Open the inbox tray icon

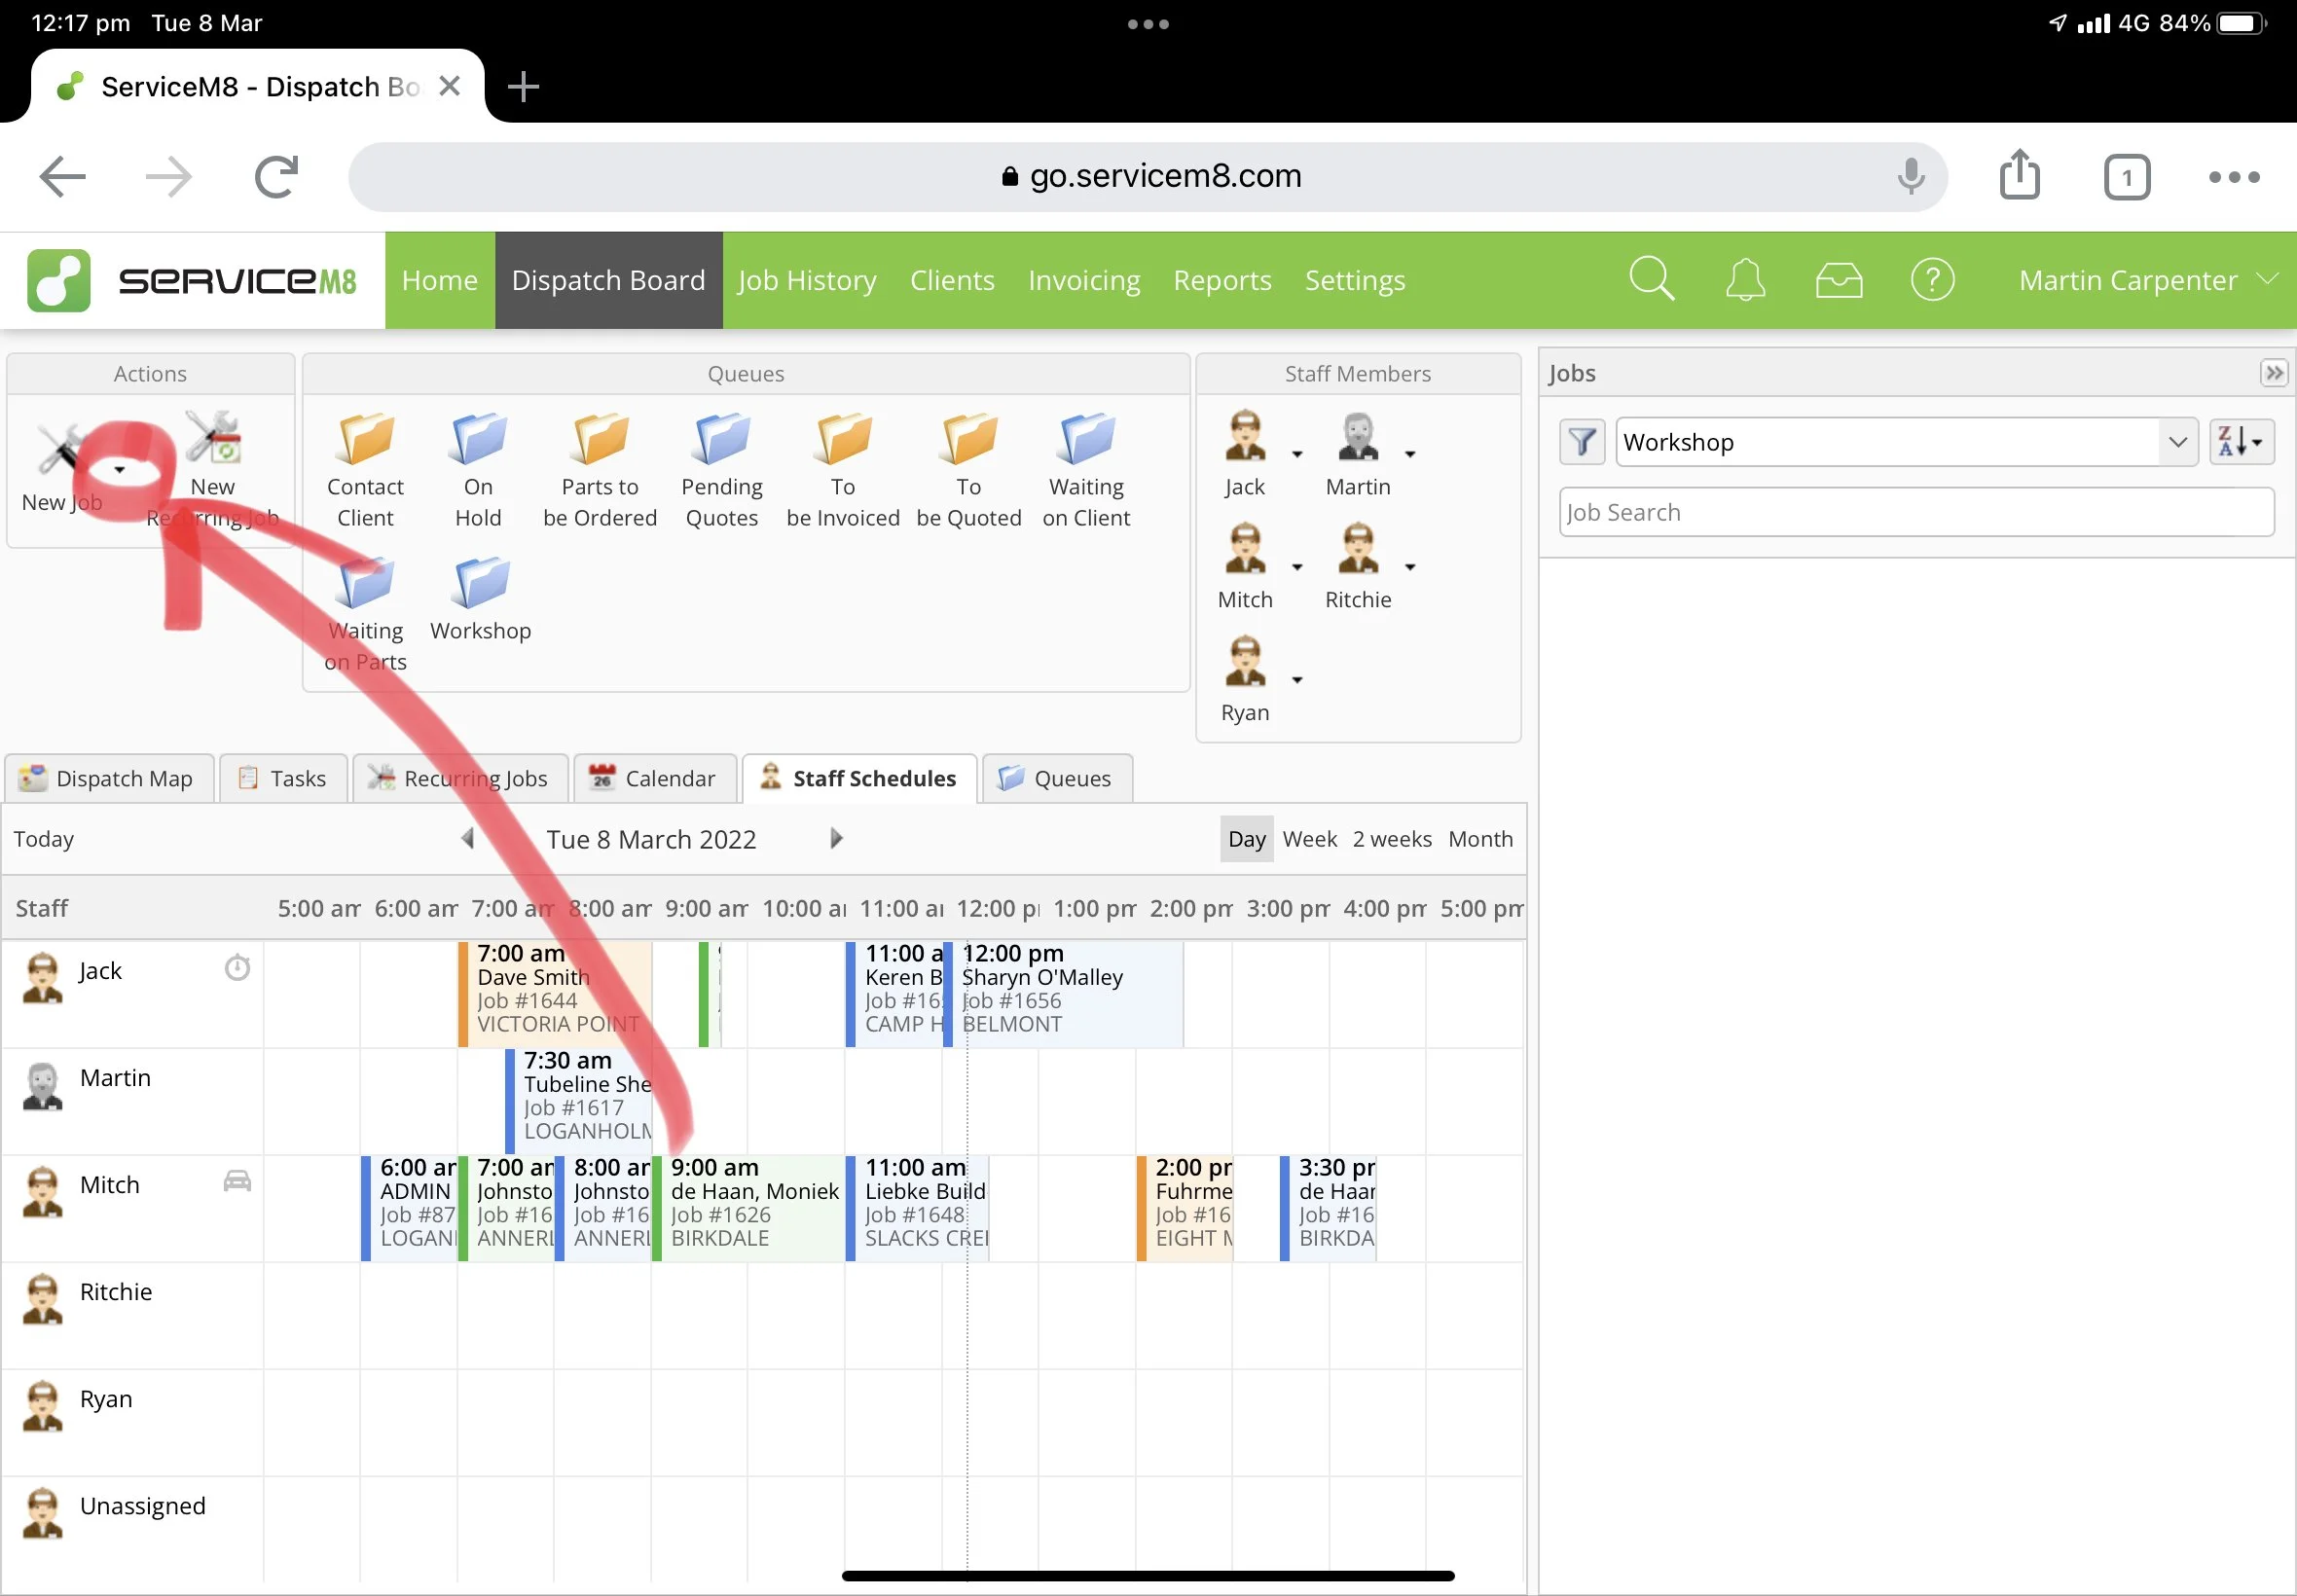(1838, 280)
